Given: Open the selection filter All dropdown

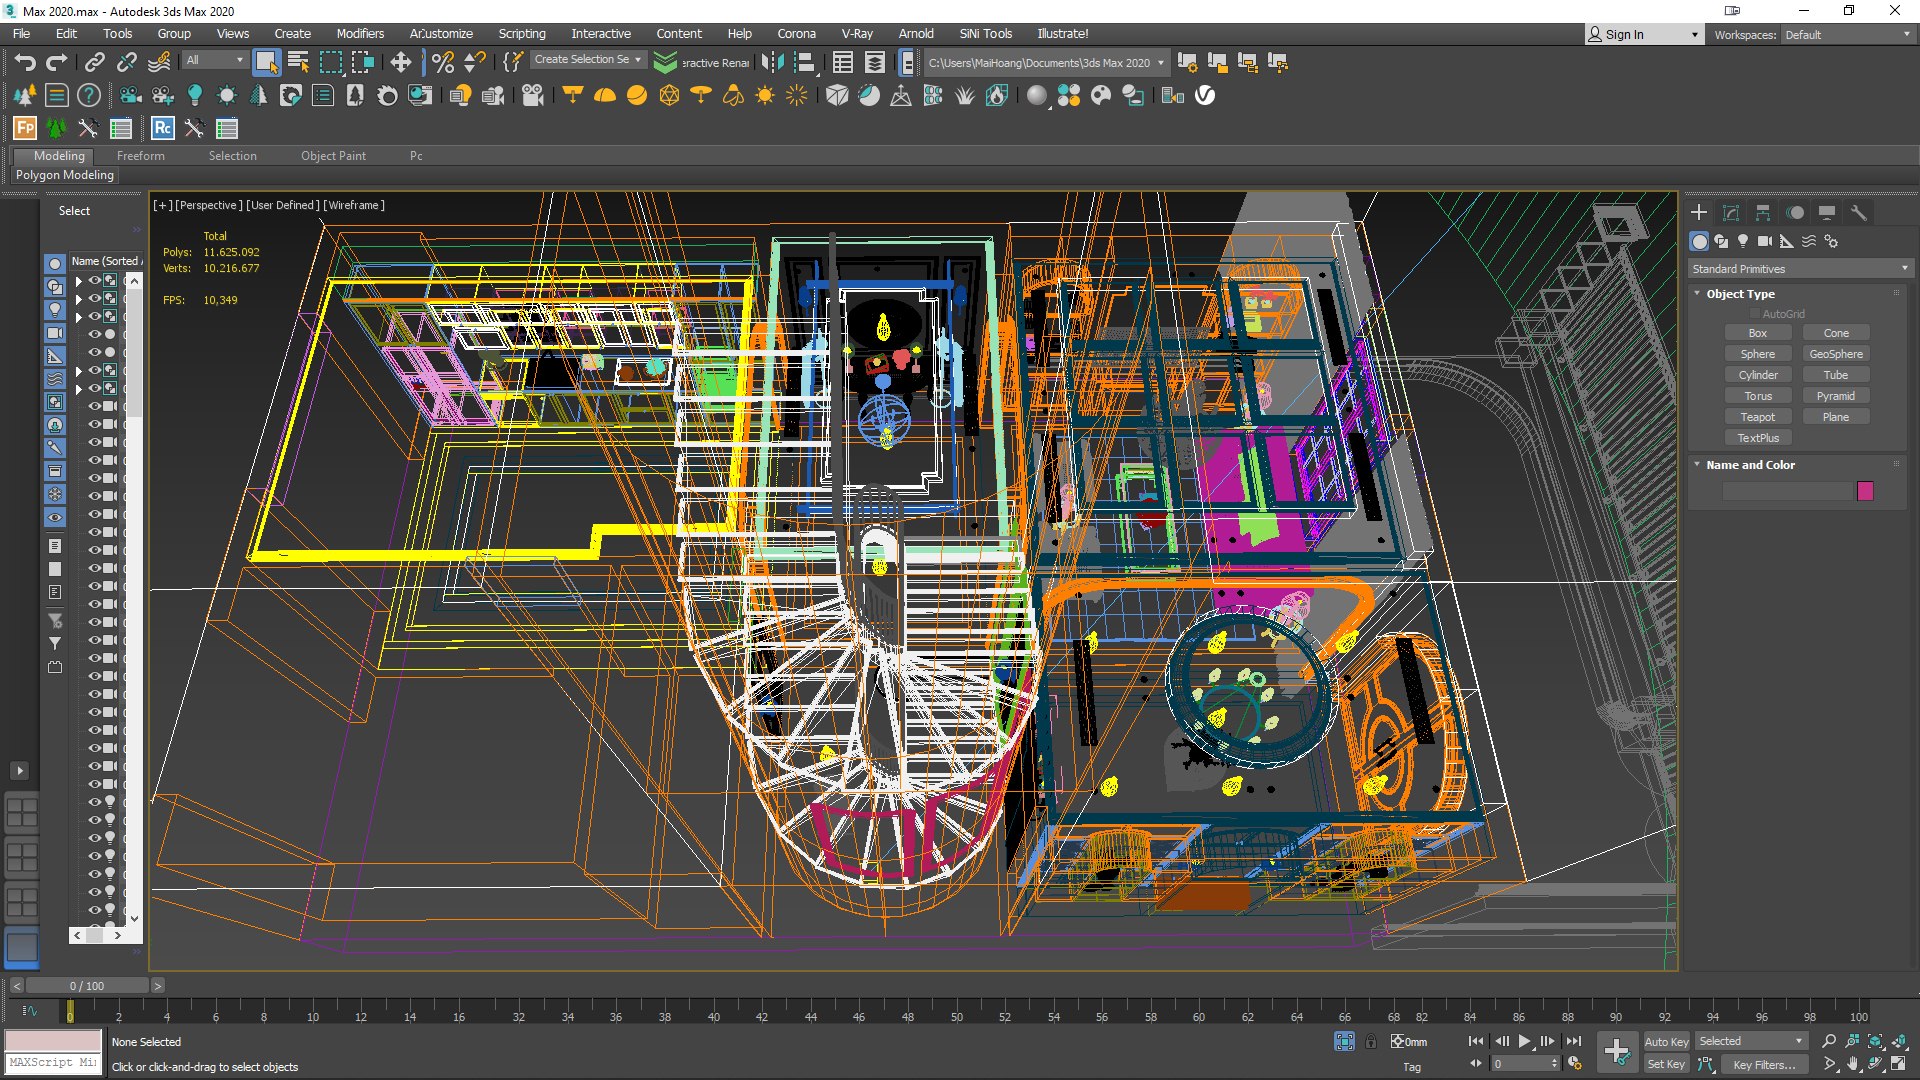Looking at the screenshot, I should tap(215, 60).
